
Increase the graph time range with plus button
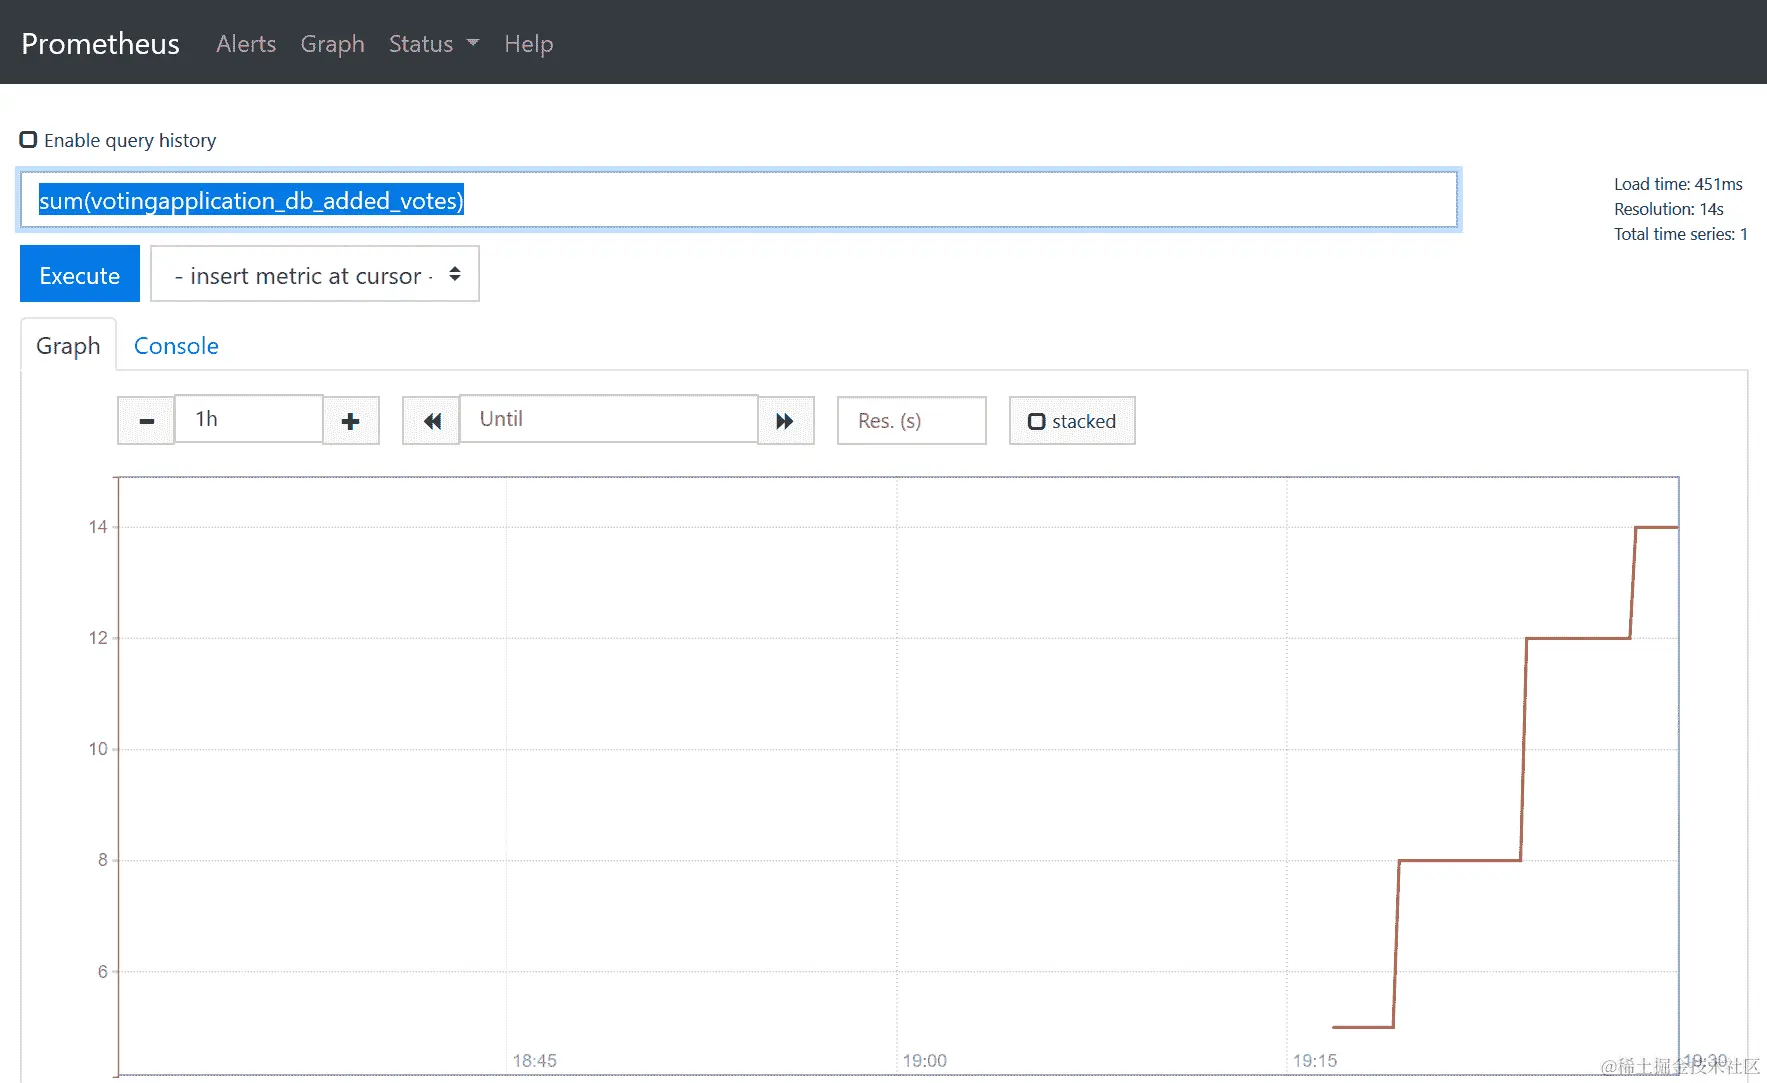[x=351, y=421]
